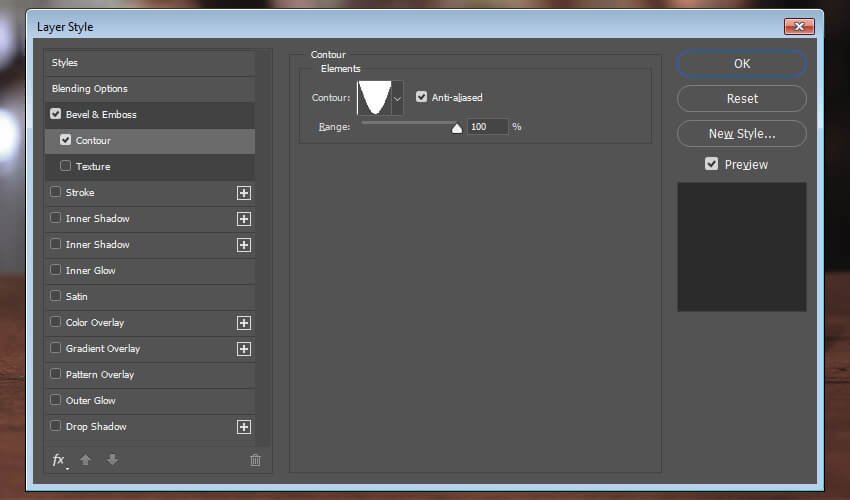Open the fx add-effect menu icon

click(x=59, y=460)
